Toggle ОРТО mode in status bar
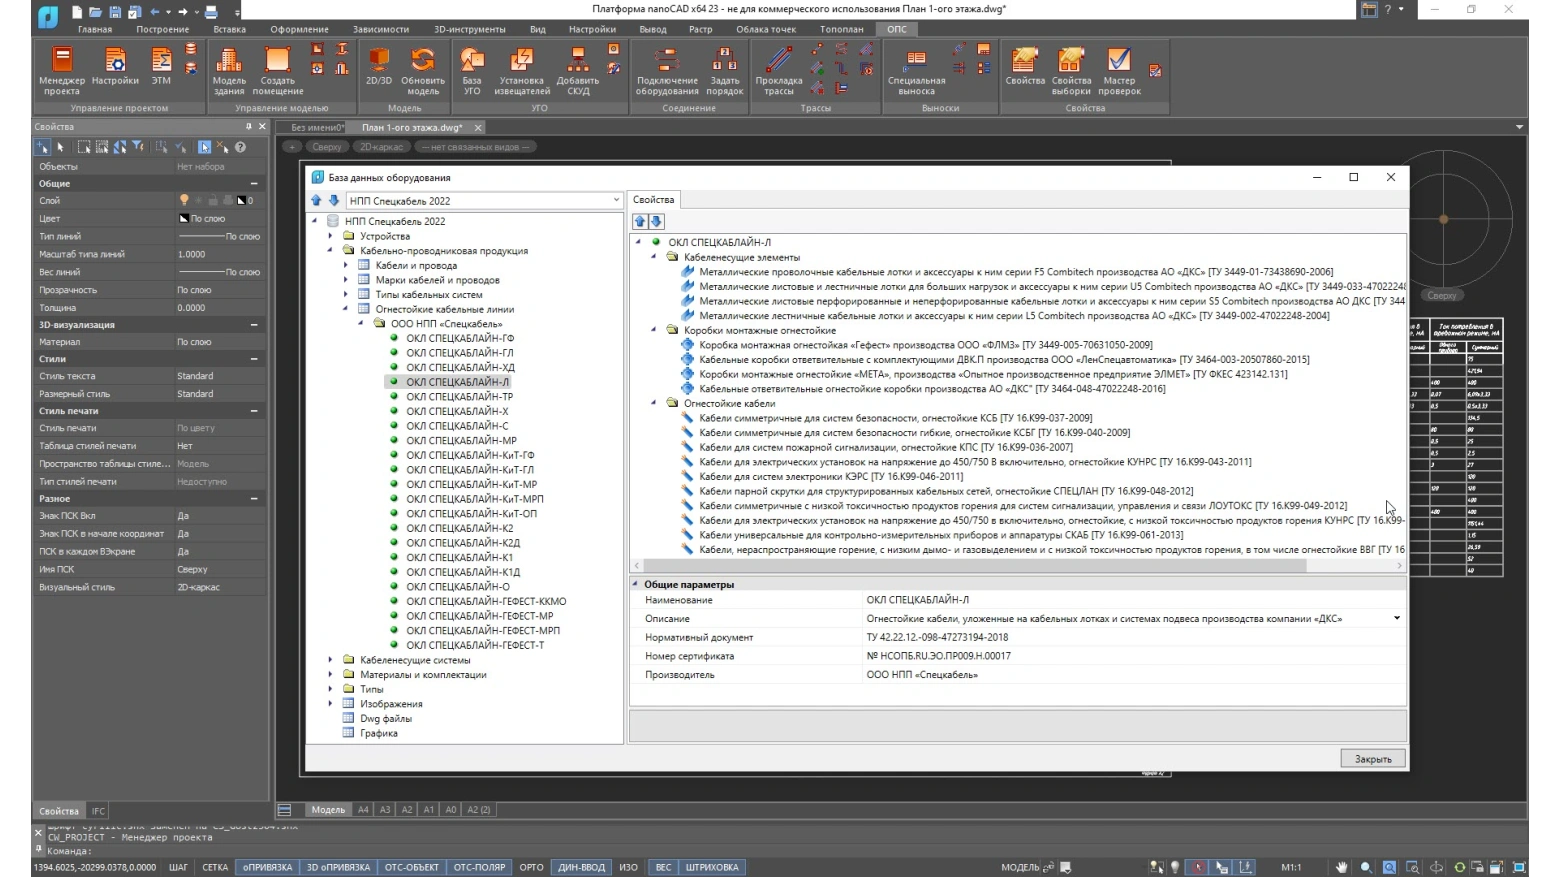This screenshot has height=877, width=1560. (x=531, y=867)
